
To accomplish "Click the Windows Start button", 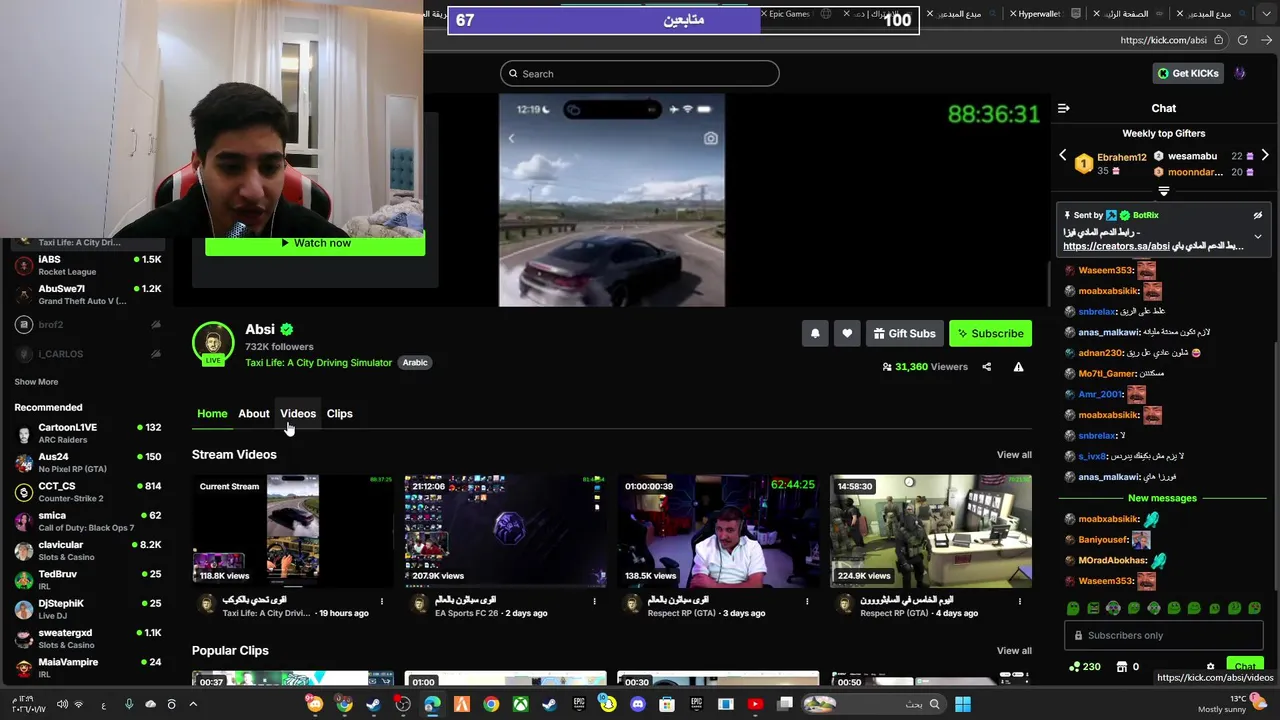I will [x=963, y=704].
